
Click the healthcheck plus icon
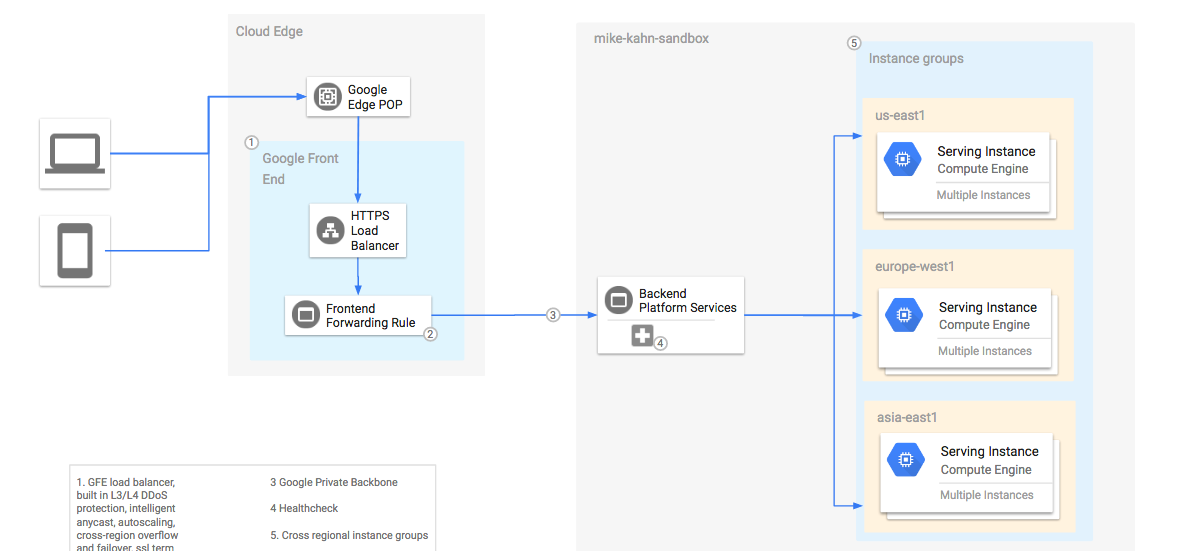click(642, 336)
